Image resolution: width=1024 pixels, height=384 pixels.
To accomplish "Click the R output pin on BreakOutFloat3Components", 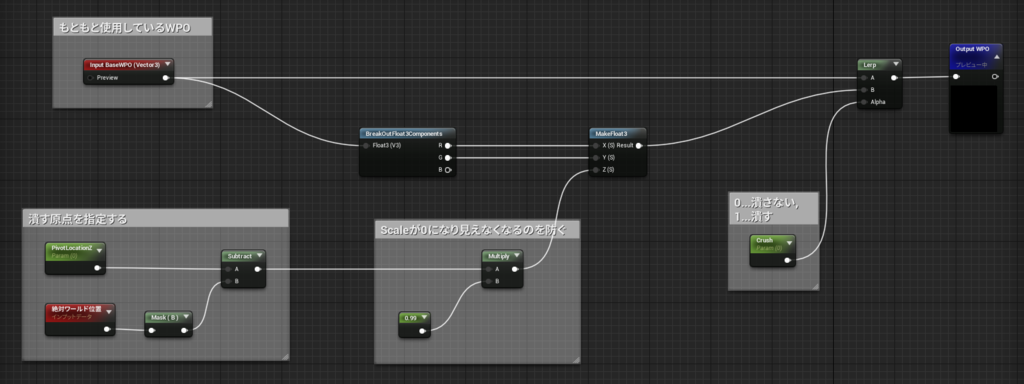I will 448,146.
